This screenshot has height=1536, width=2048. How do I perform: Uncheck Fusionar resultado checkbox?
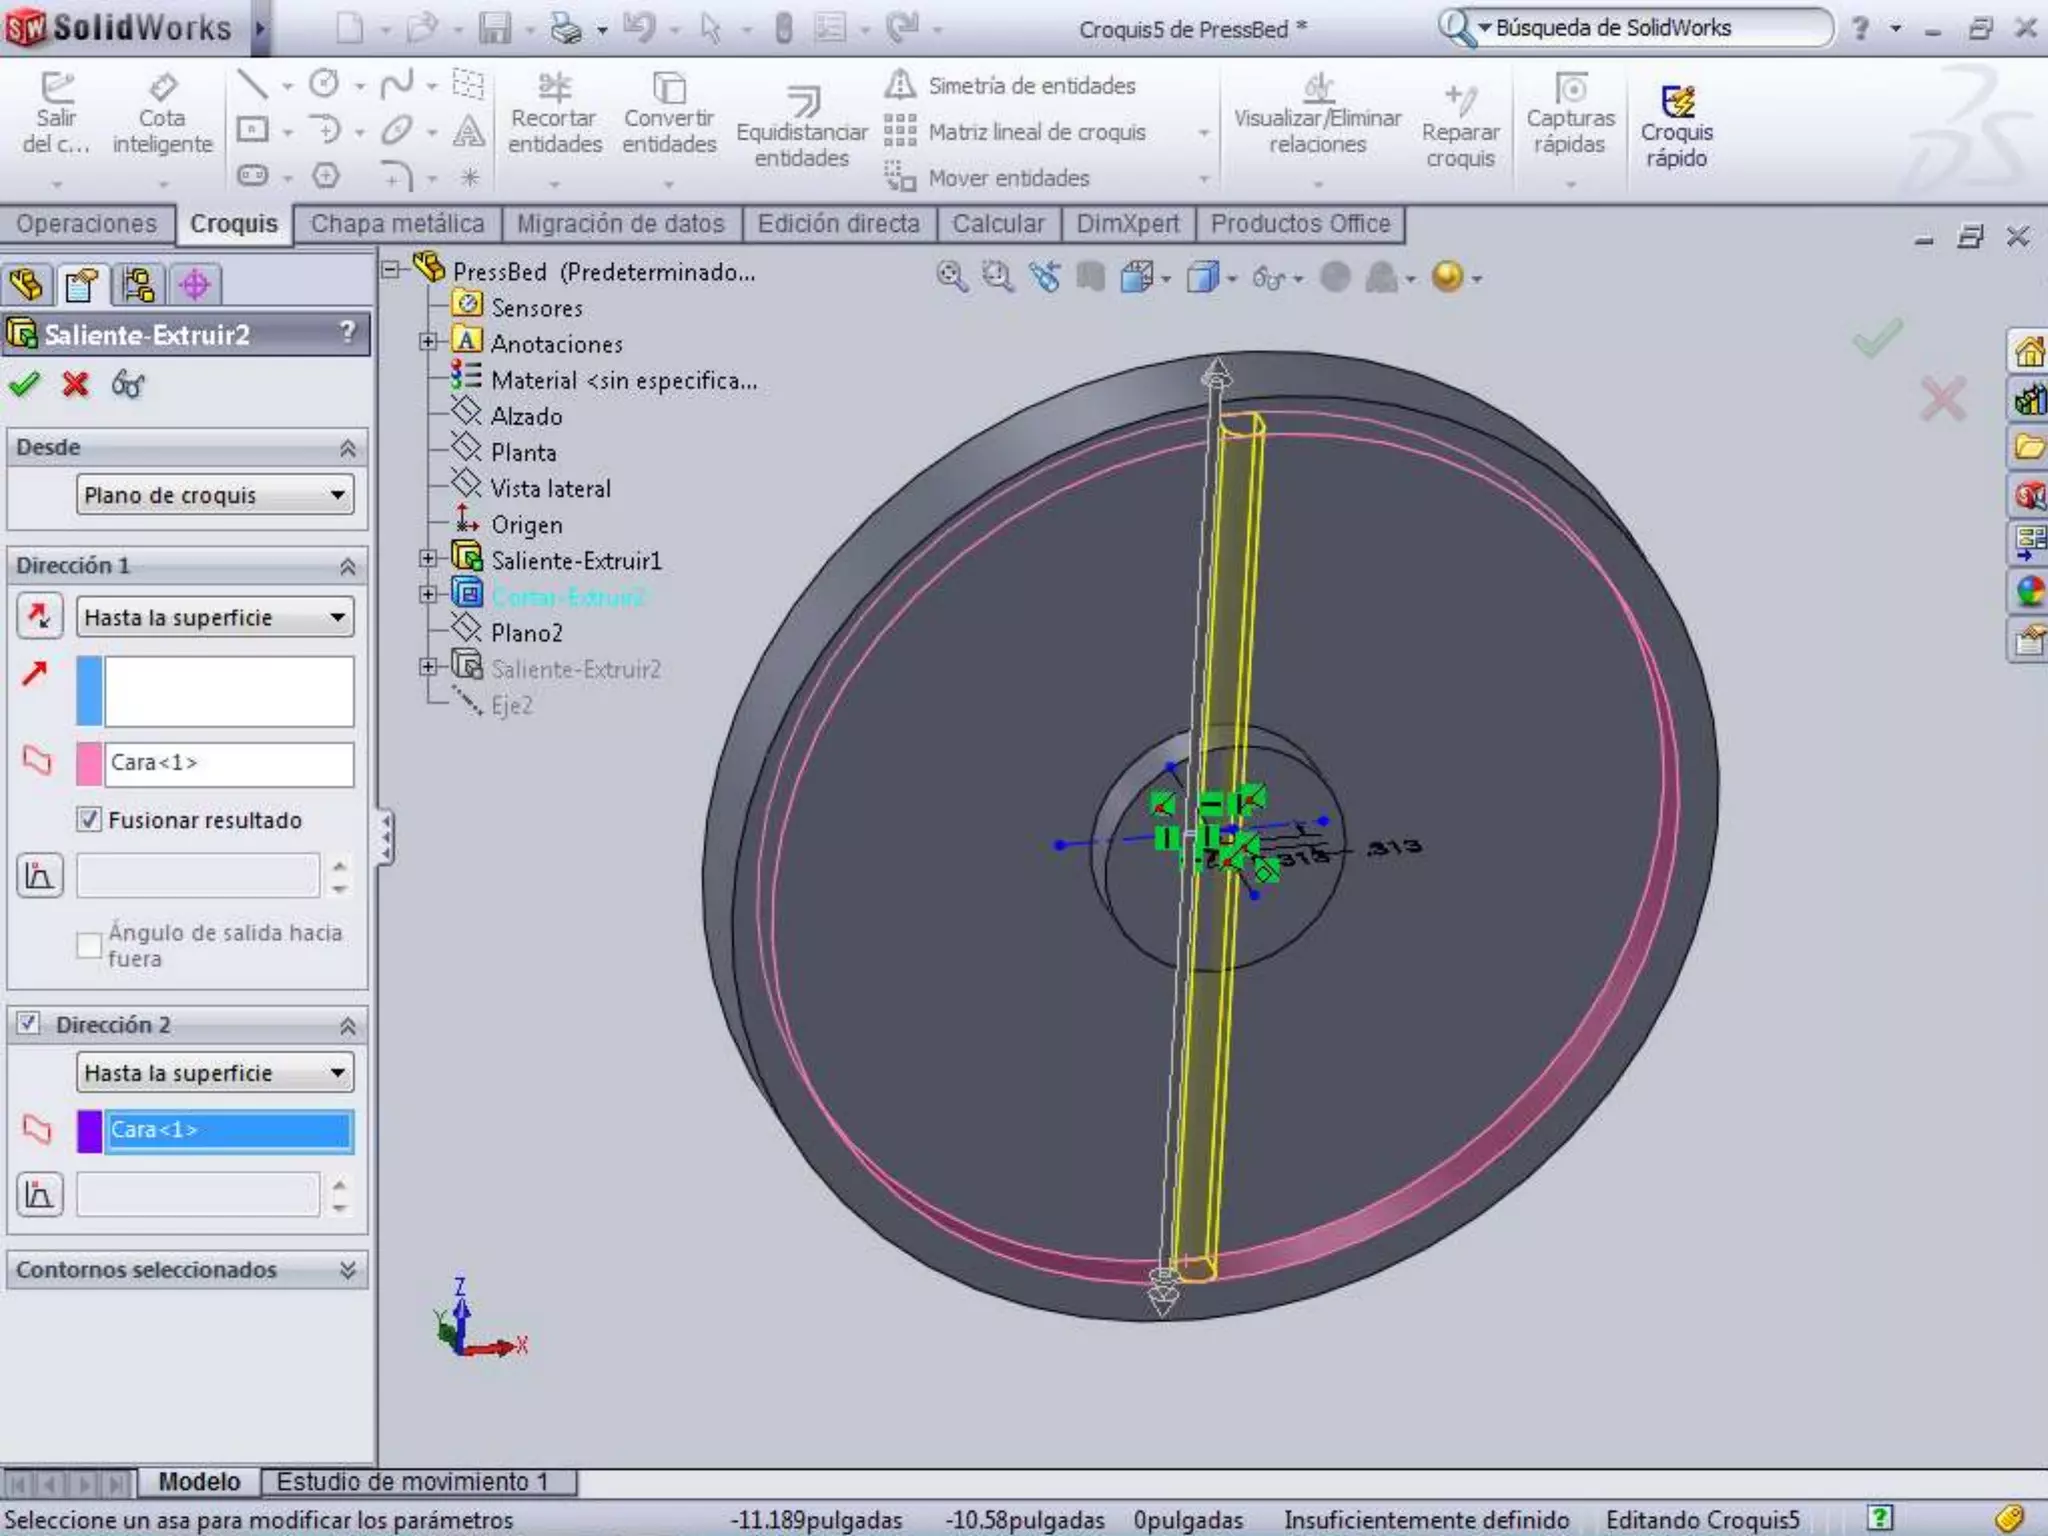[x=89, y=820]
